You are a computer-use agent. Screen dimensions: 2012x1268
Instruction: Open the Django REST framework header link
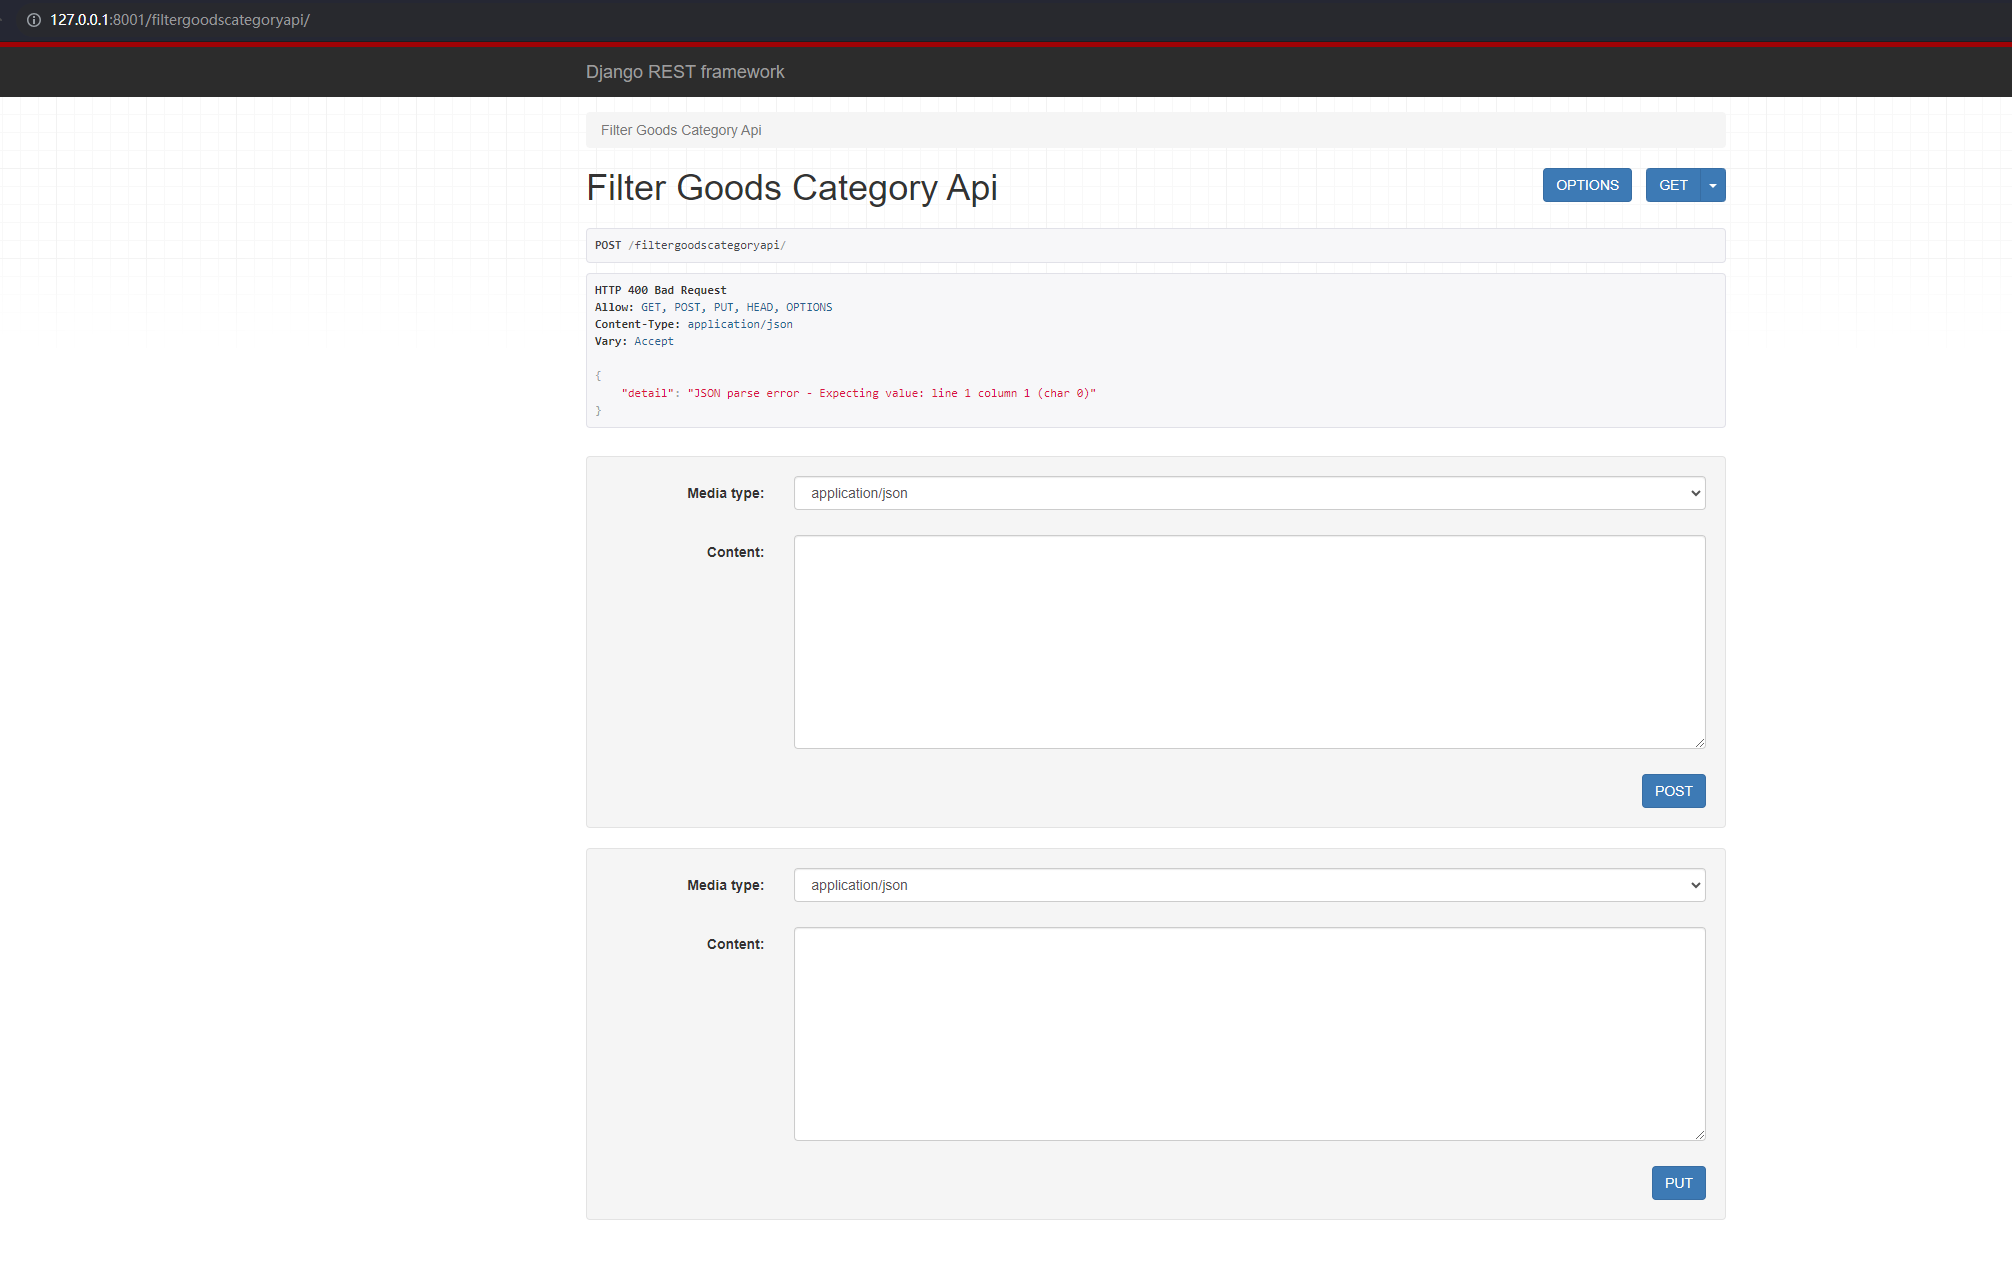coord(685,72)
